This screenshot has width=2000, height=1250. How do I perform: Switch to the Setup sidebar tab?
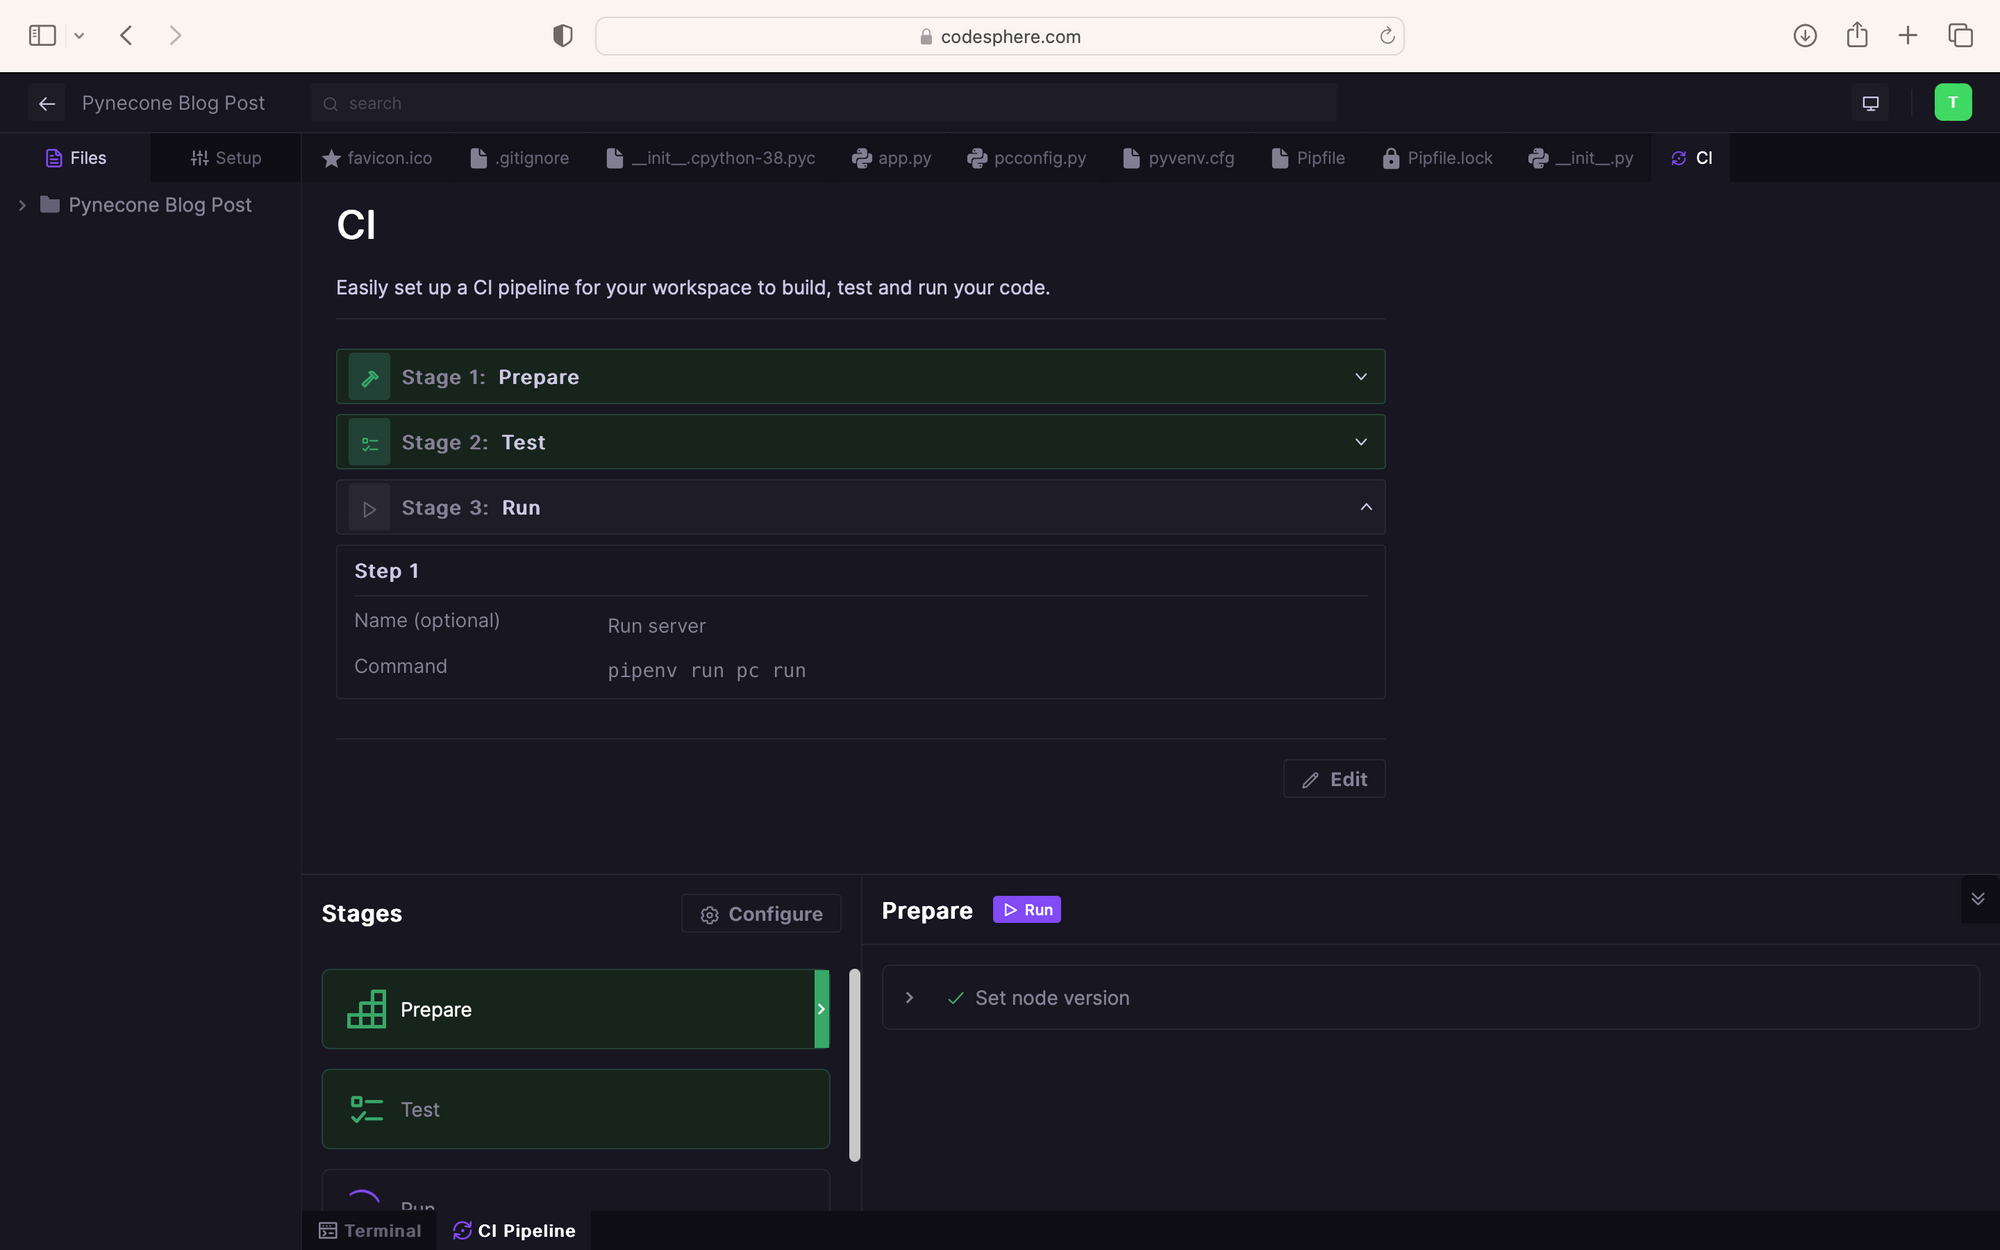[x=226, y=158]
